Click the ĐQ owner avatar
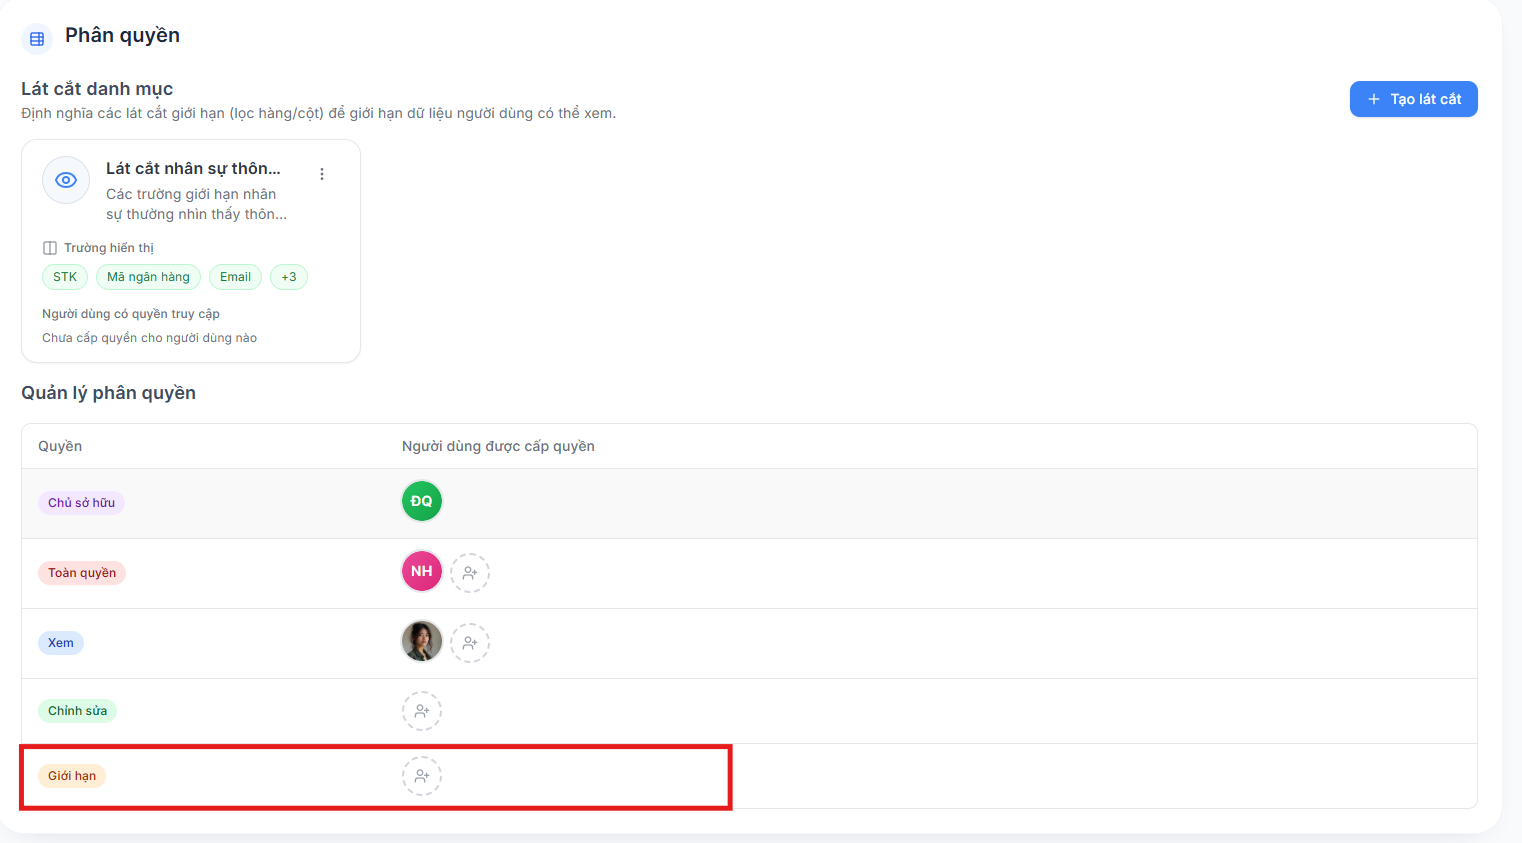The height and width of the screenshot is (843, 1522). [422, 501]
